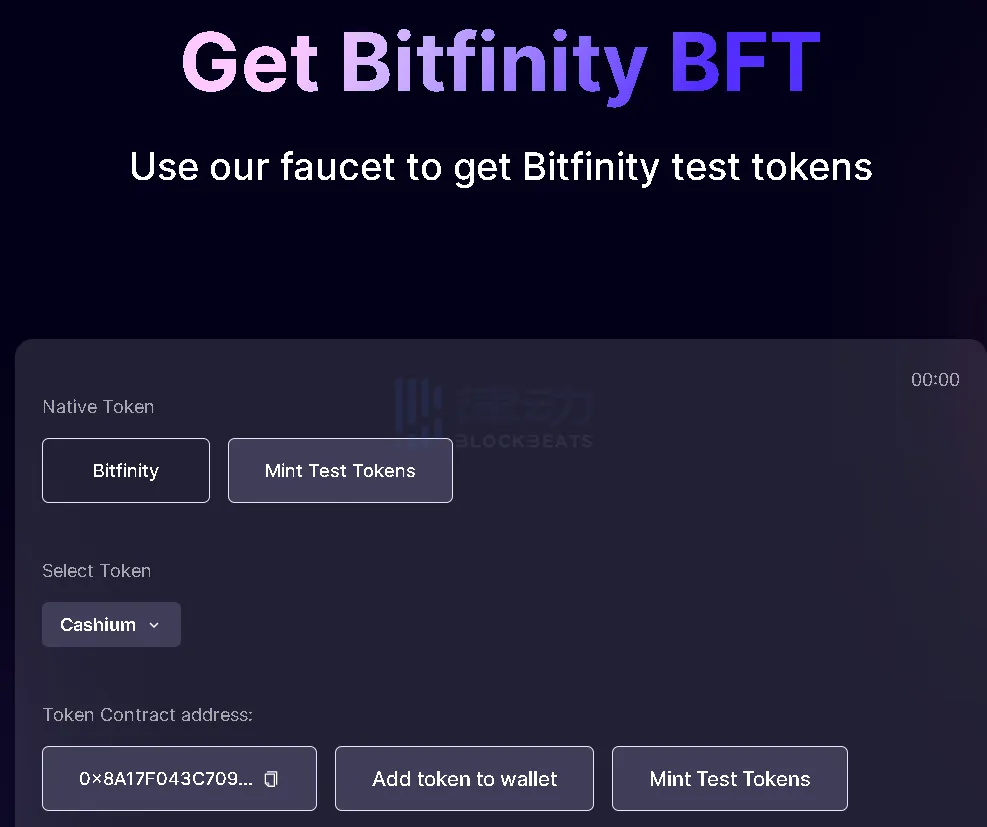Select the Bitfinity native token button

tap(126, 470)
